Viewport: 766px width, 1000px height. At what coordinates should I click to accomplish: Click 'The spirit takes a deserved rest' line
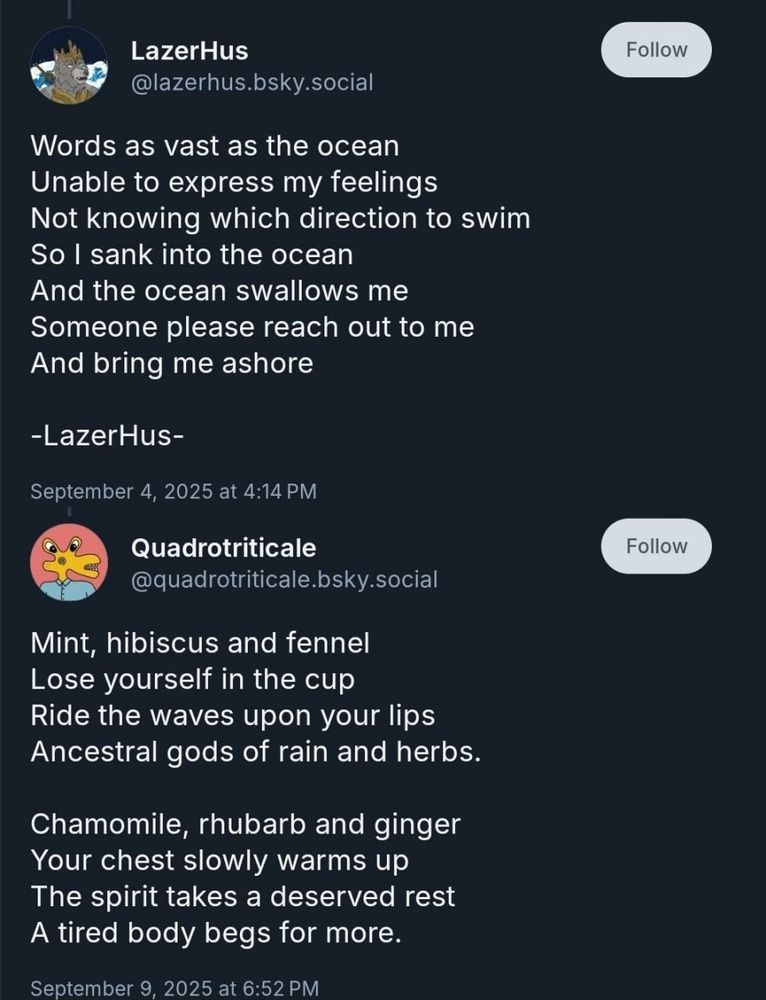click(x=243, y=897)
